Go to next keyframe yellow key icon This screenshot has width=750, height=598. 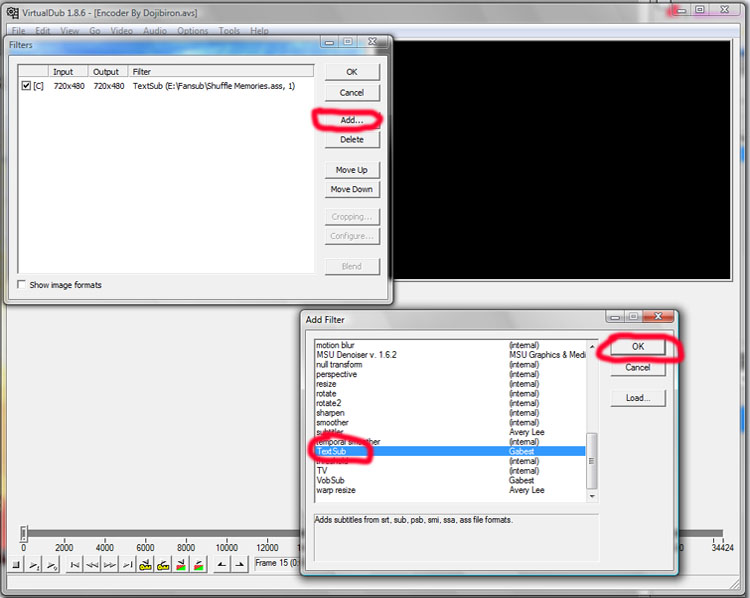[163, 565]
